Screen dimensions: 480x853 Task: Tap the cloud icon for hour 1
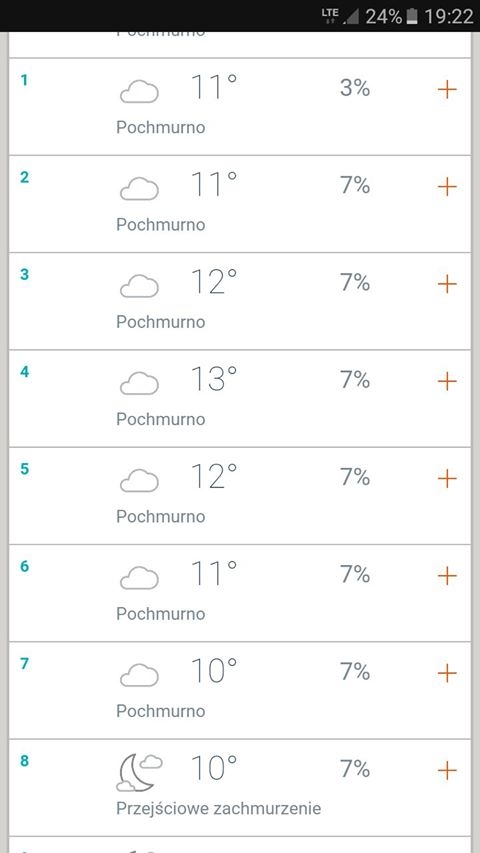(139, 91)
